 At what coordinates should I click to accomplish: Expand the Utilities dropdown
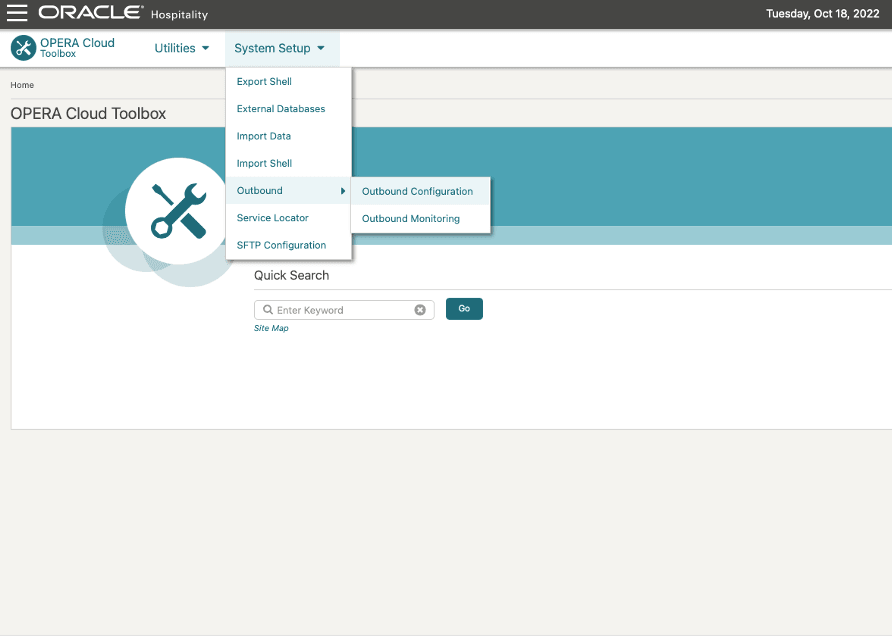tap(181, 47)
